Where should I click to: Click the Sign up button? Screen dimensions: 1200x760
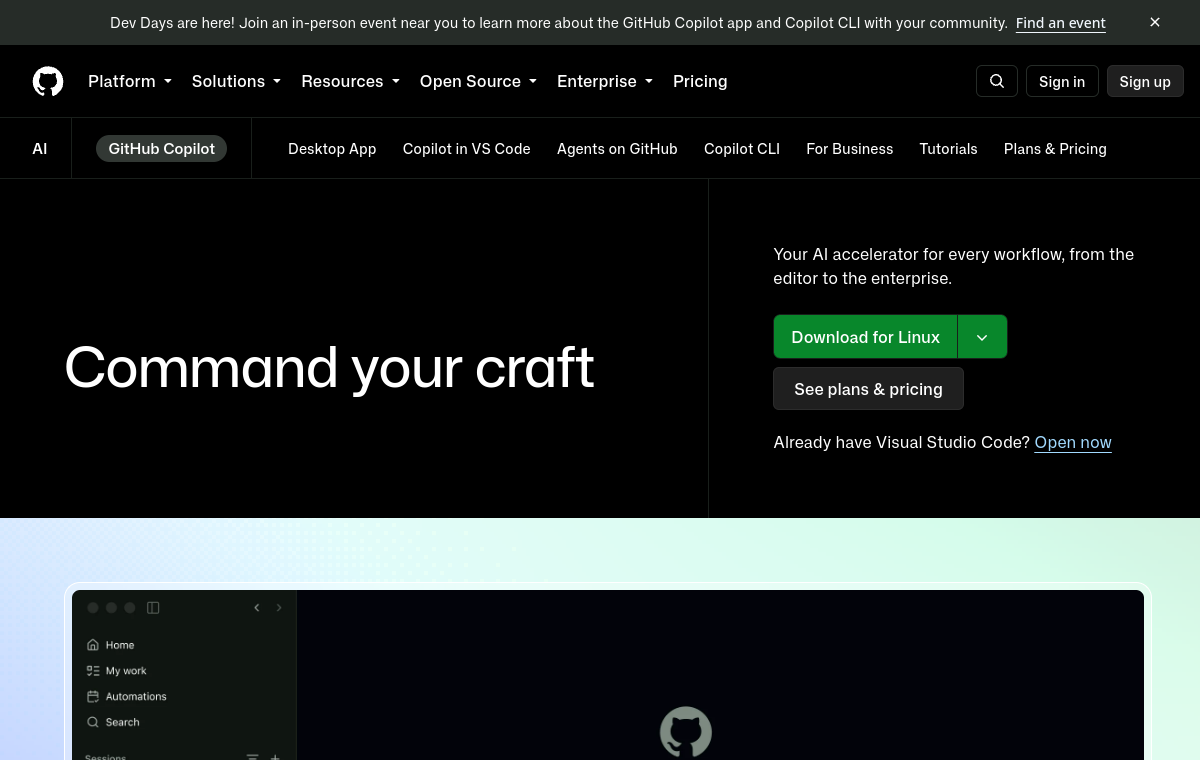pos(1145,81)
